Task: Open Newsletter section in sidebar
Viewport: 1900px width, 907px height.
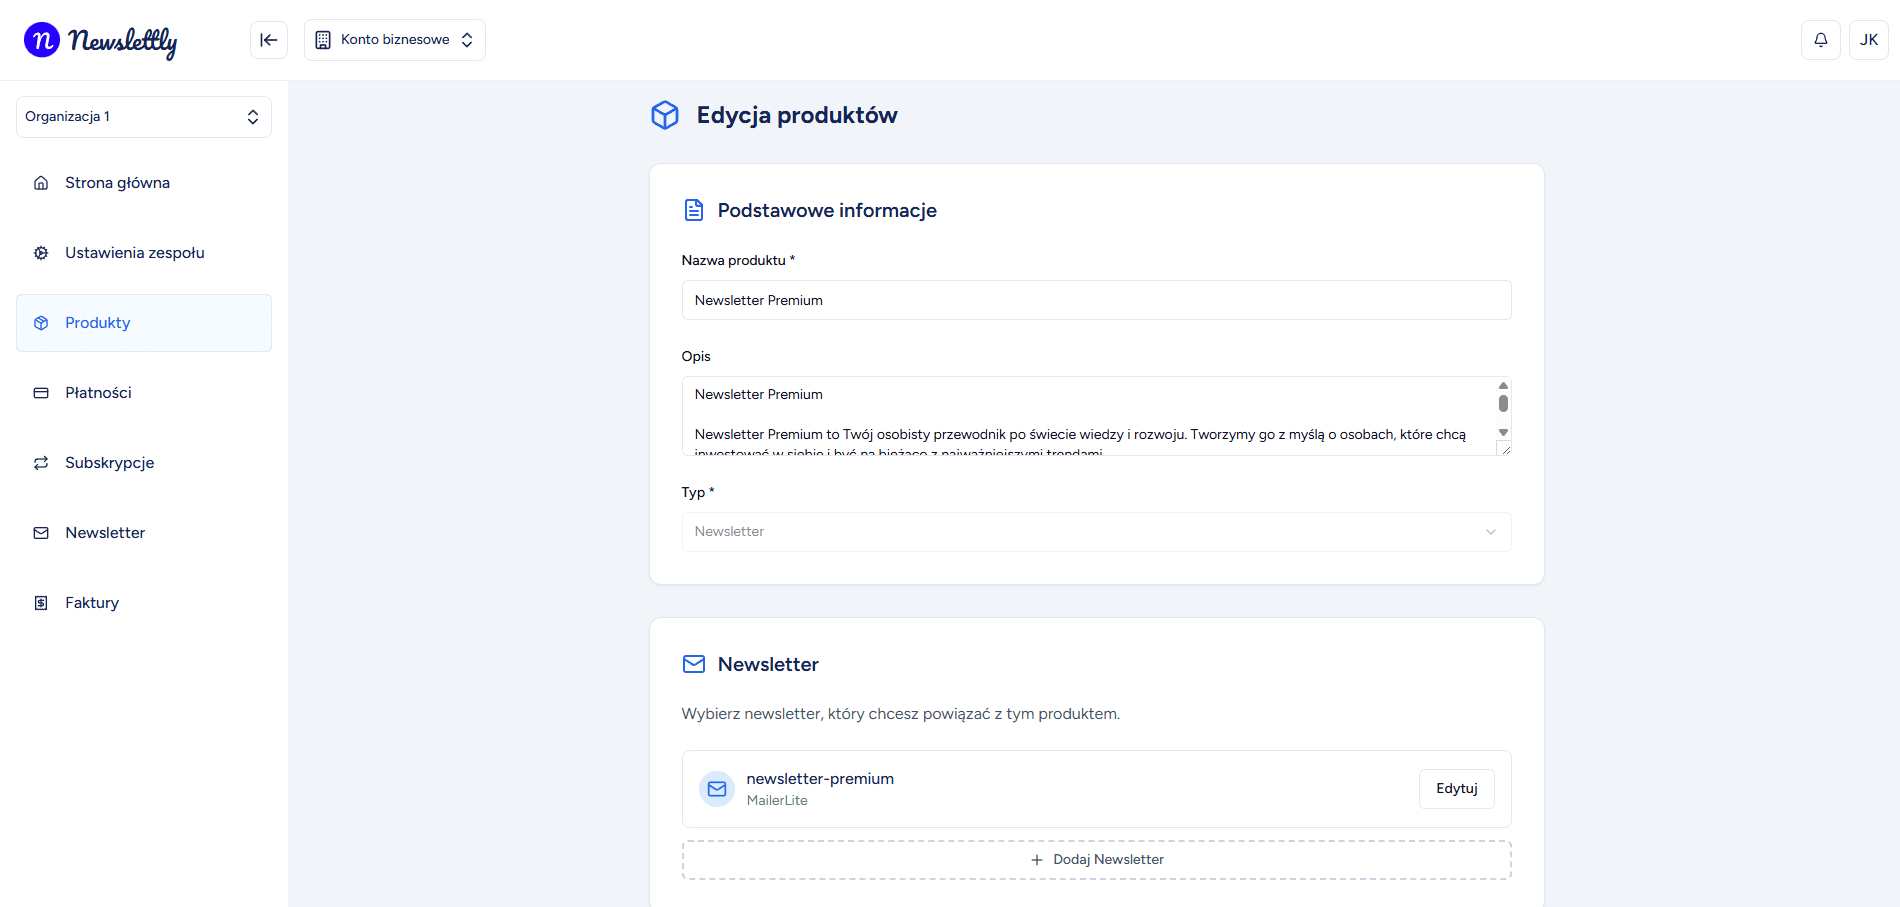Action: 105,533
